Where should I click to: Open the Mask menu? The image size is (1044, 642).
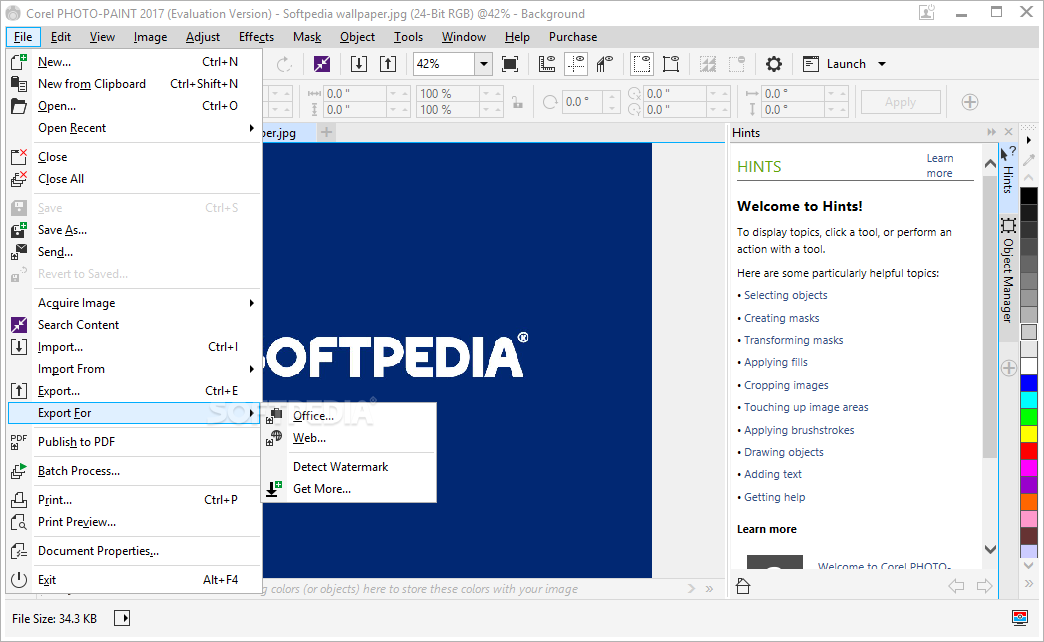(307, 37)
